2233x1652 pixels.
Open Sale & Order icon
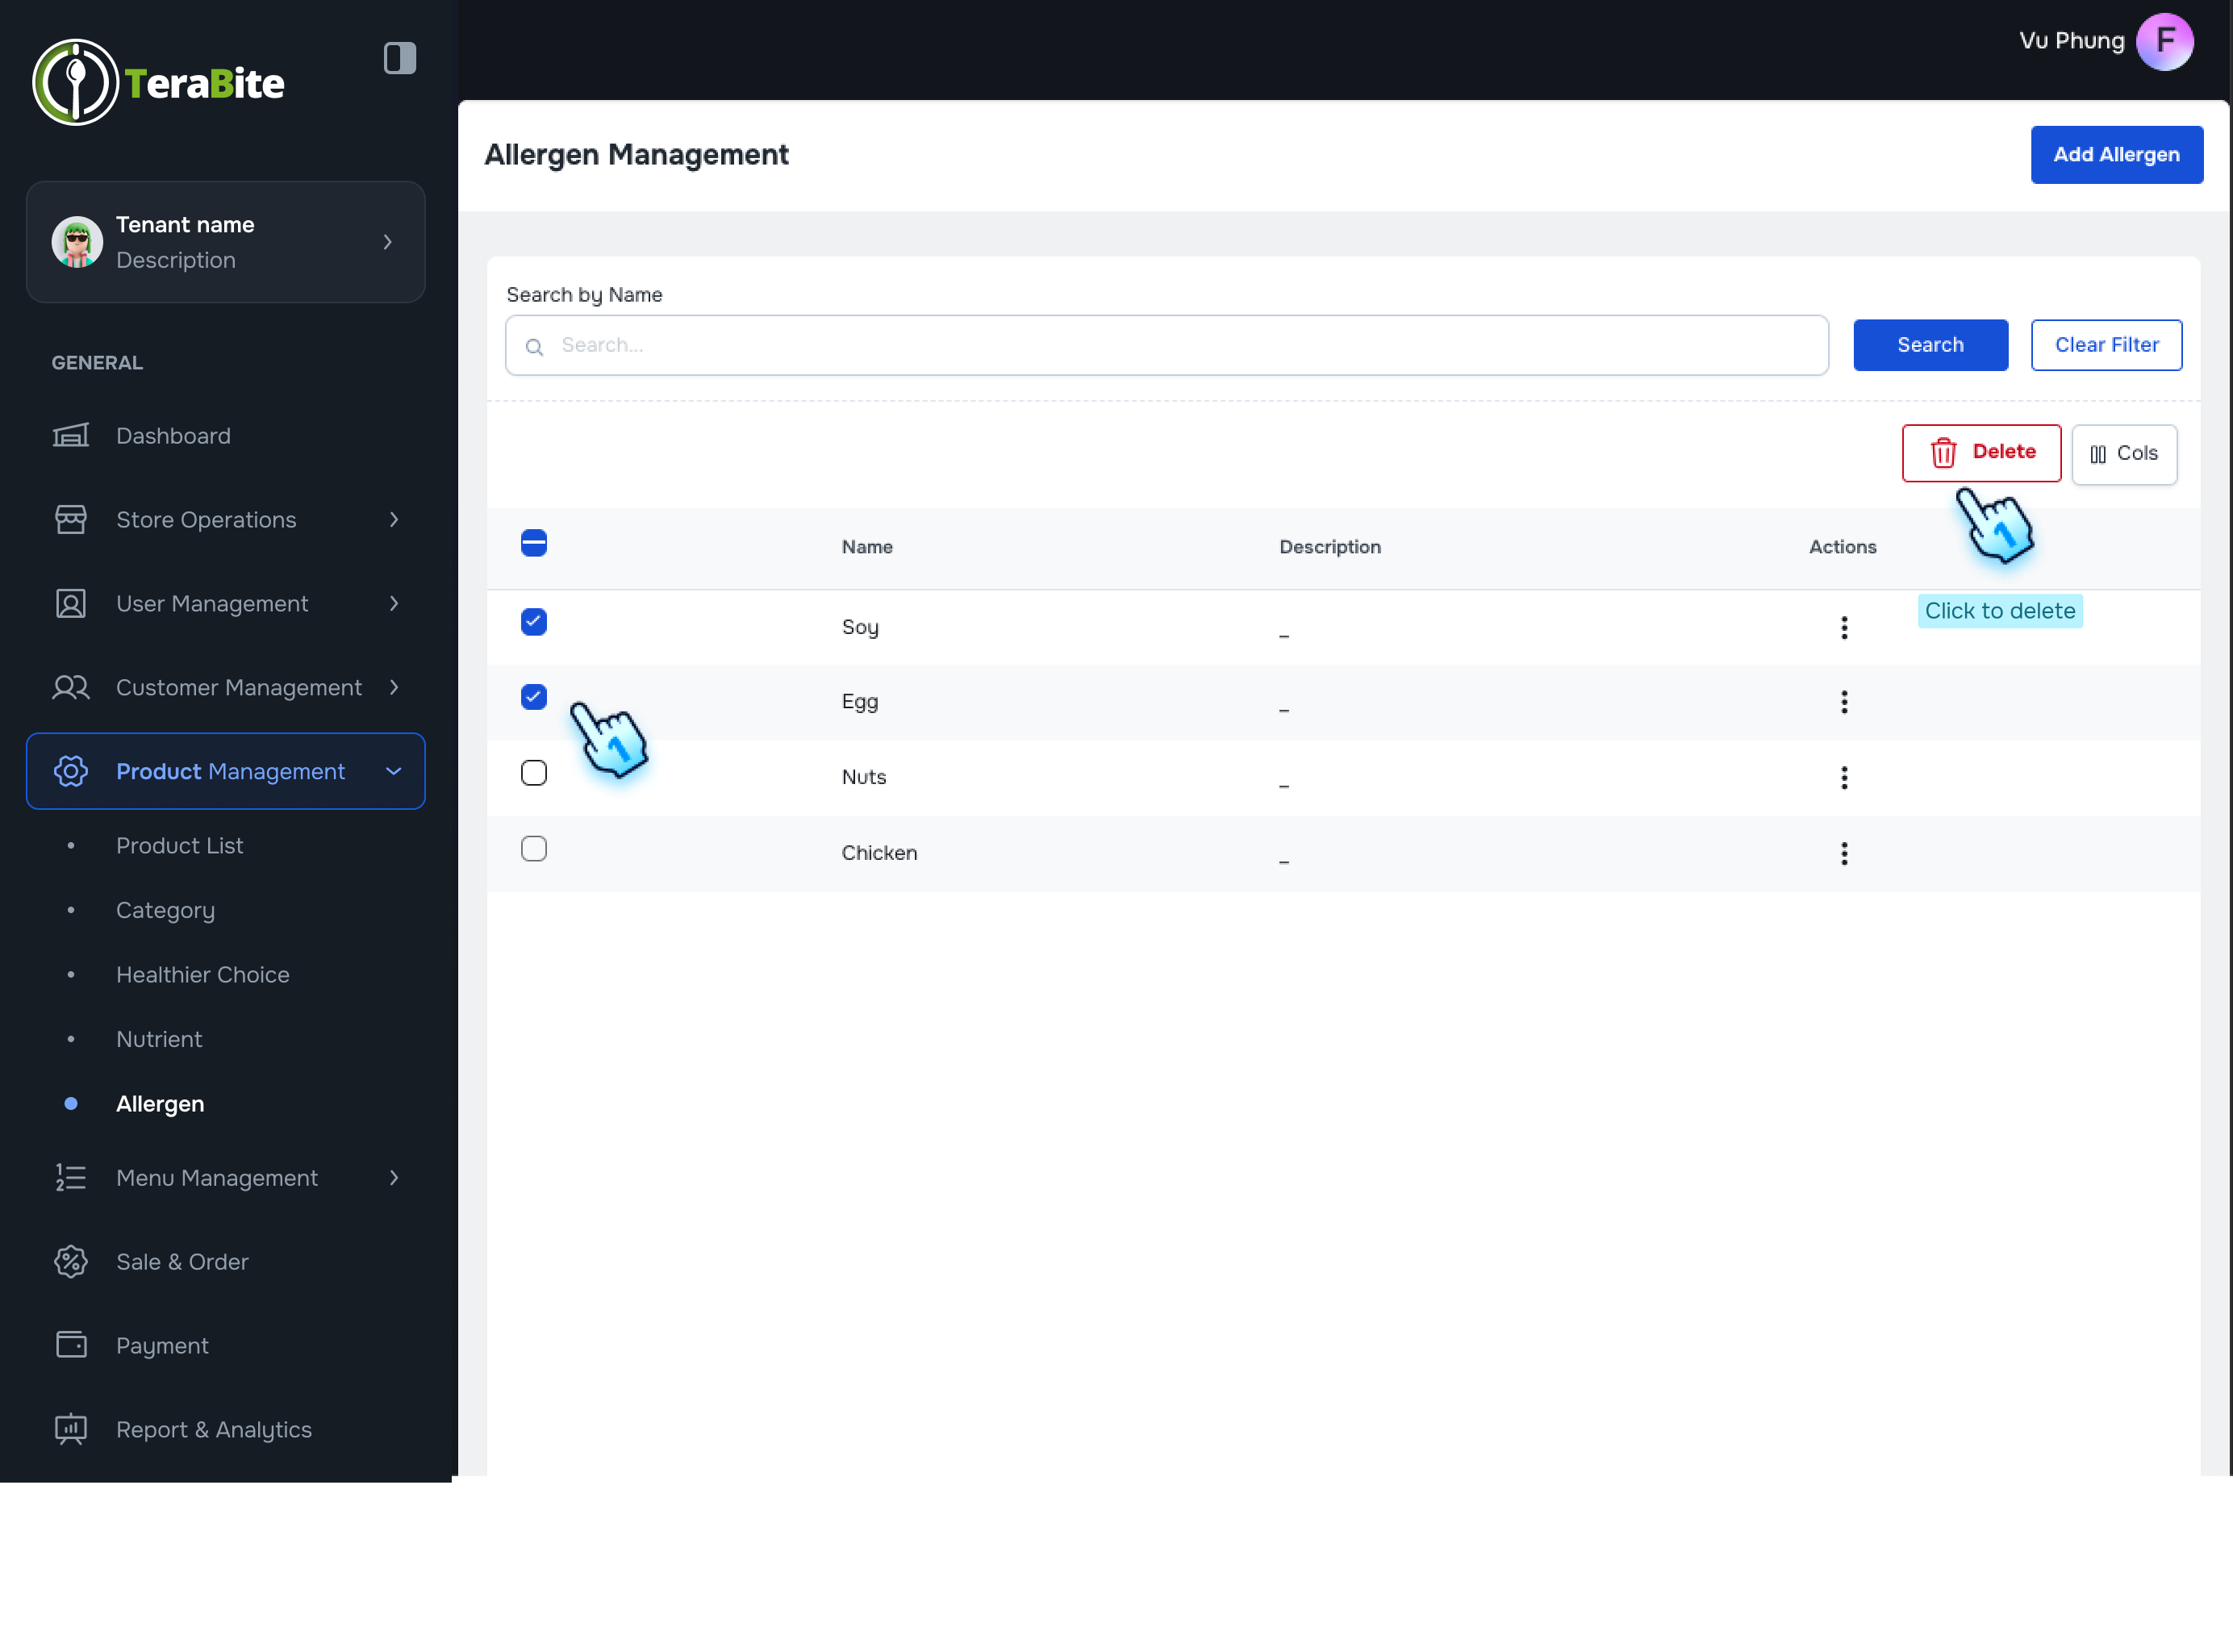[70, 1262]
